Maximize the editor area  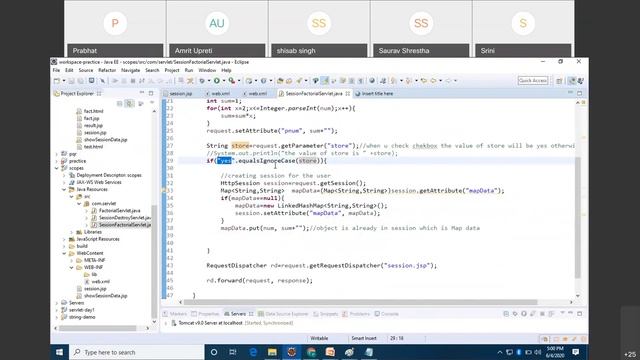tap(579, 93)
